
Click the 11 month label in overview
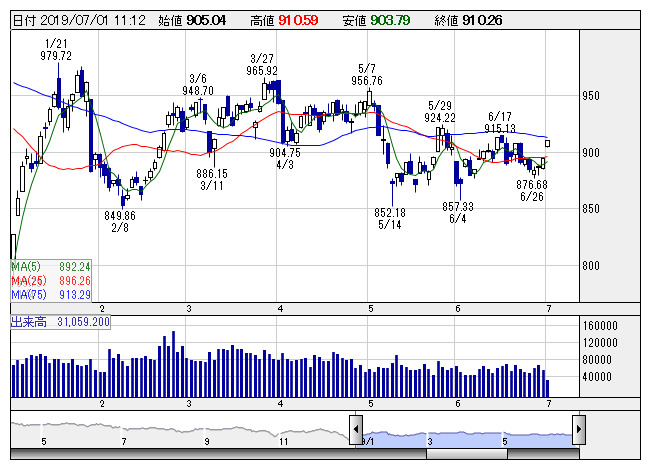click(x=283, y=440)
